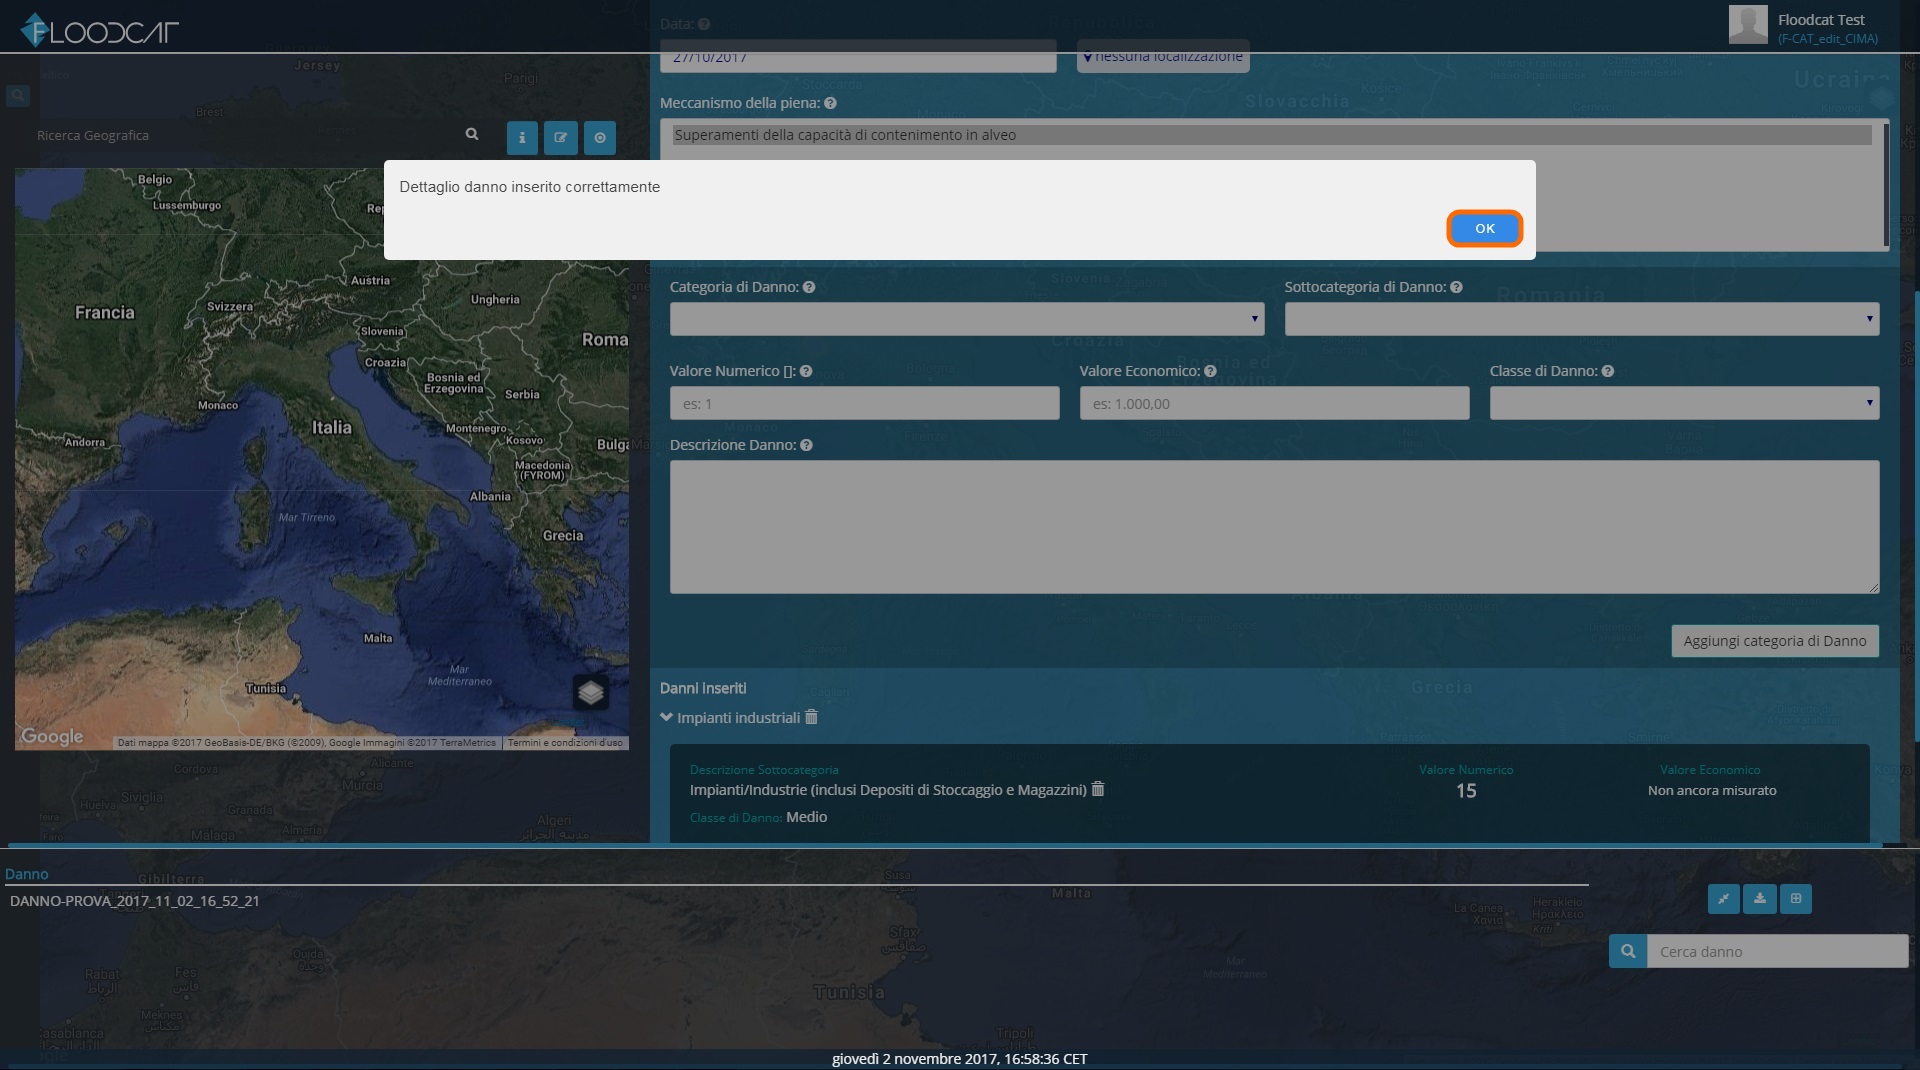Click the Meccanismo list scrollbar
The image size is (1920, 1070).
click(x=1886, y=185)
